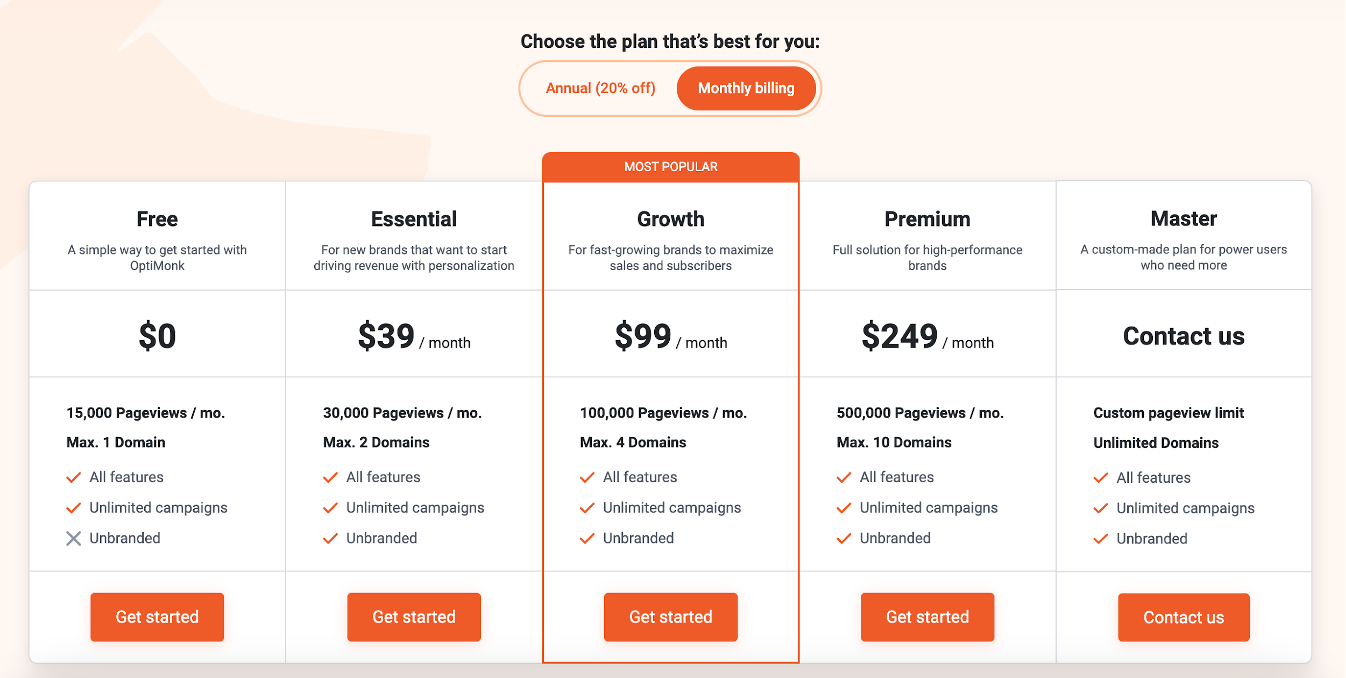Click the Master plan heading

pyautogui.click(x=1183, y=219)
